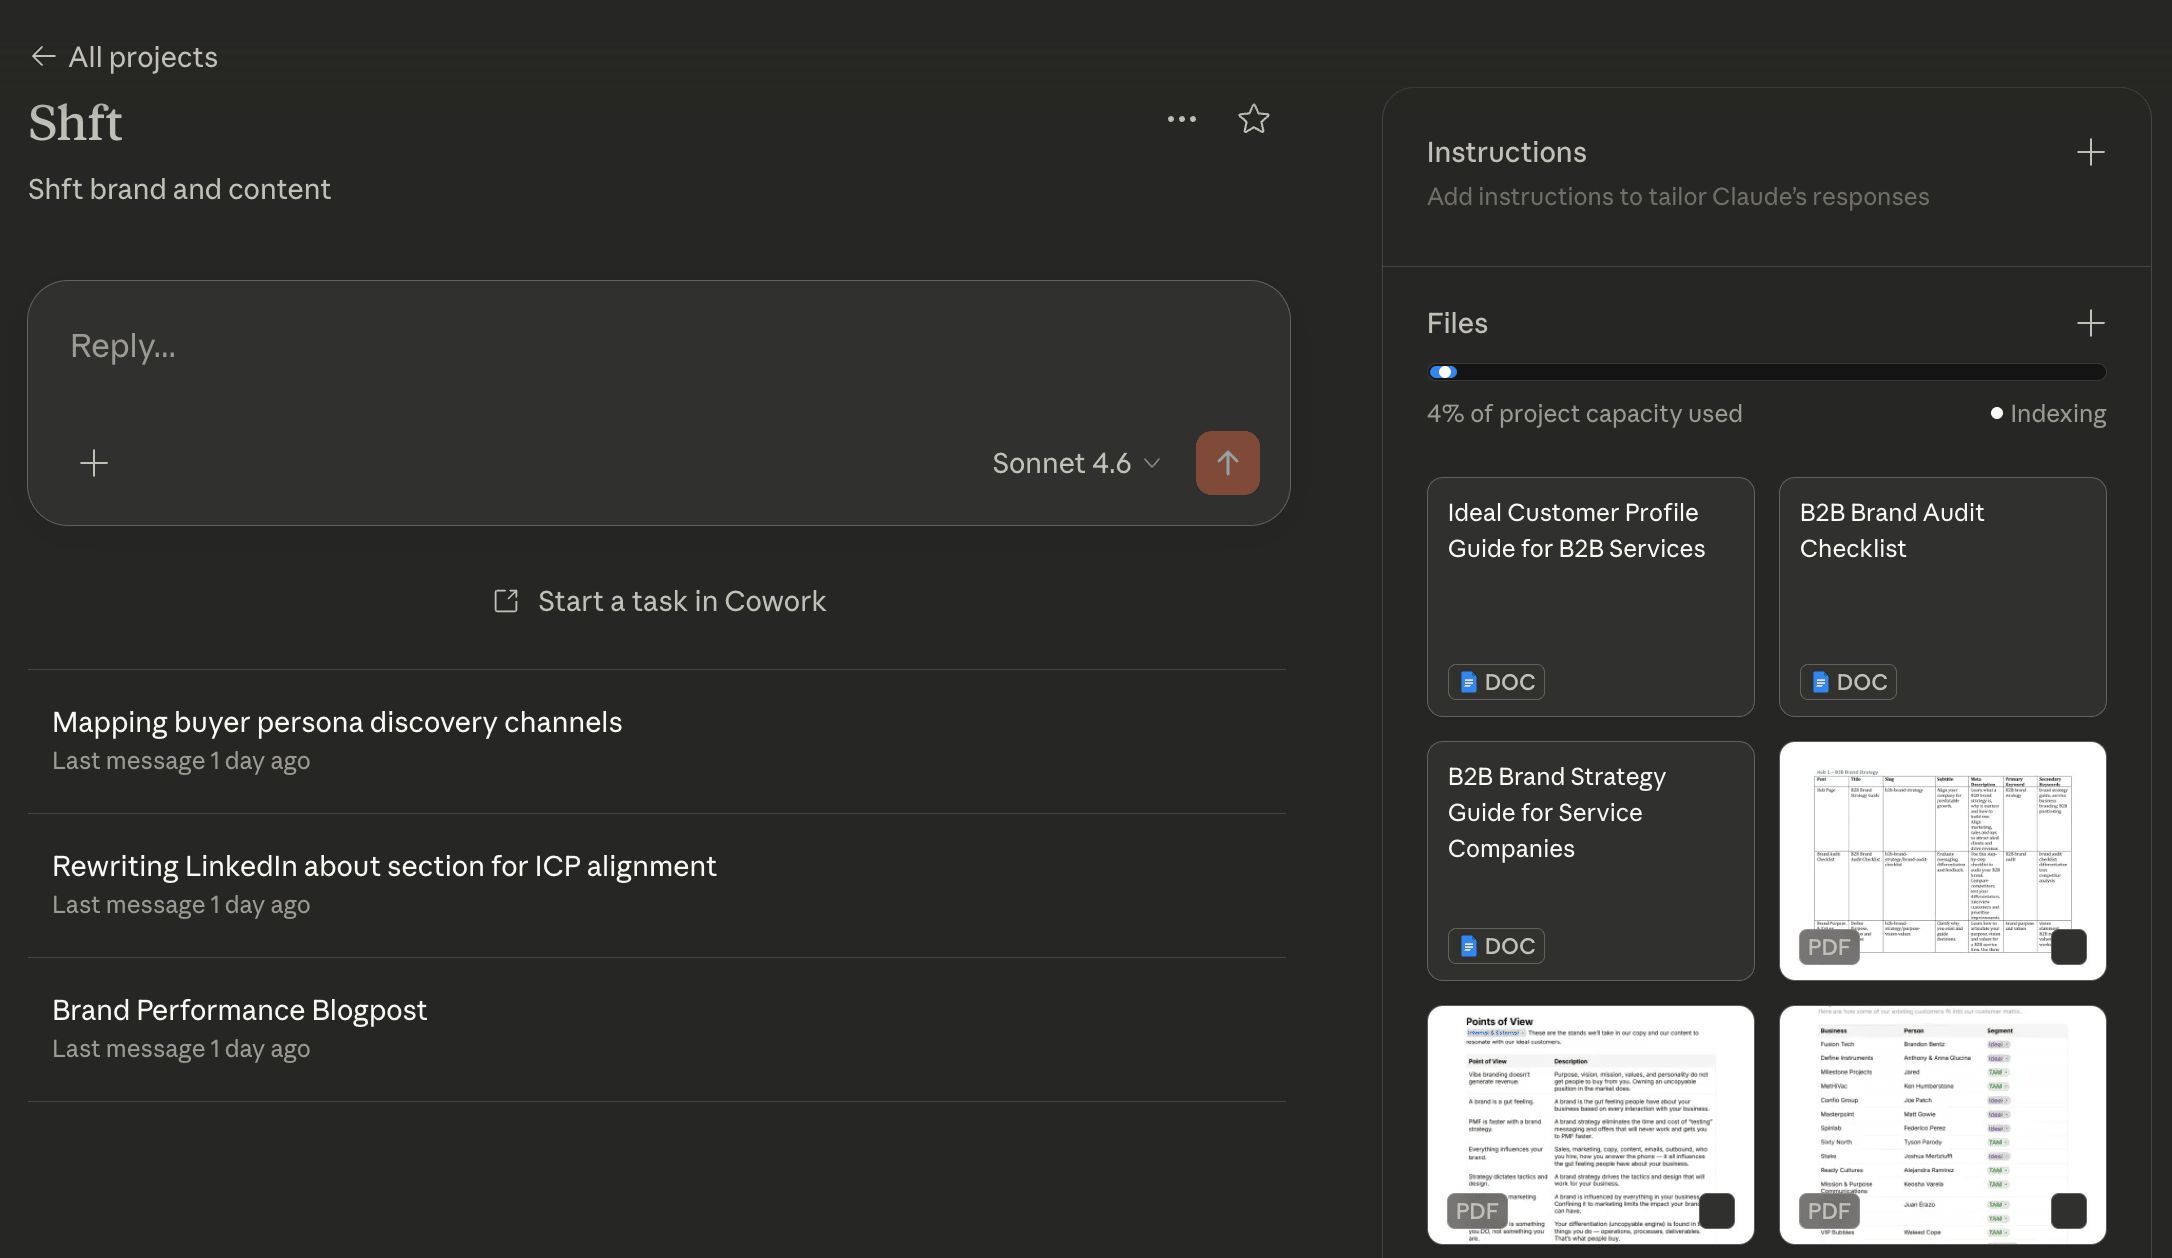Open B2B Brand Strategy Guide document
This screenshot has width=2172, height=1258.
tap(1590, 860)
